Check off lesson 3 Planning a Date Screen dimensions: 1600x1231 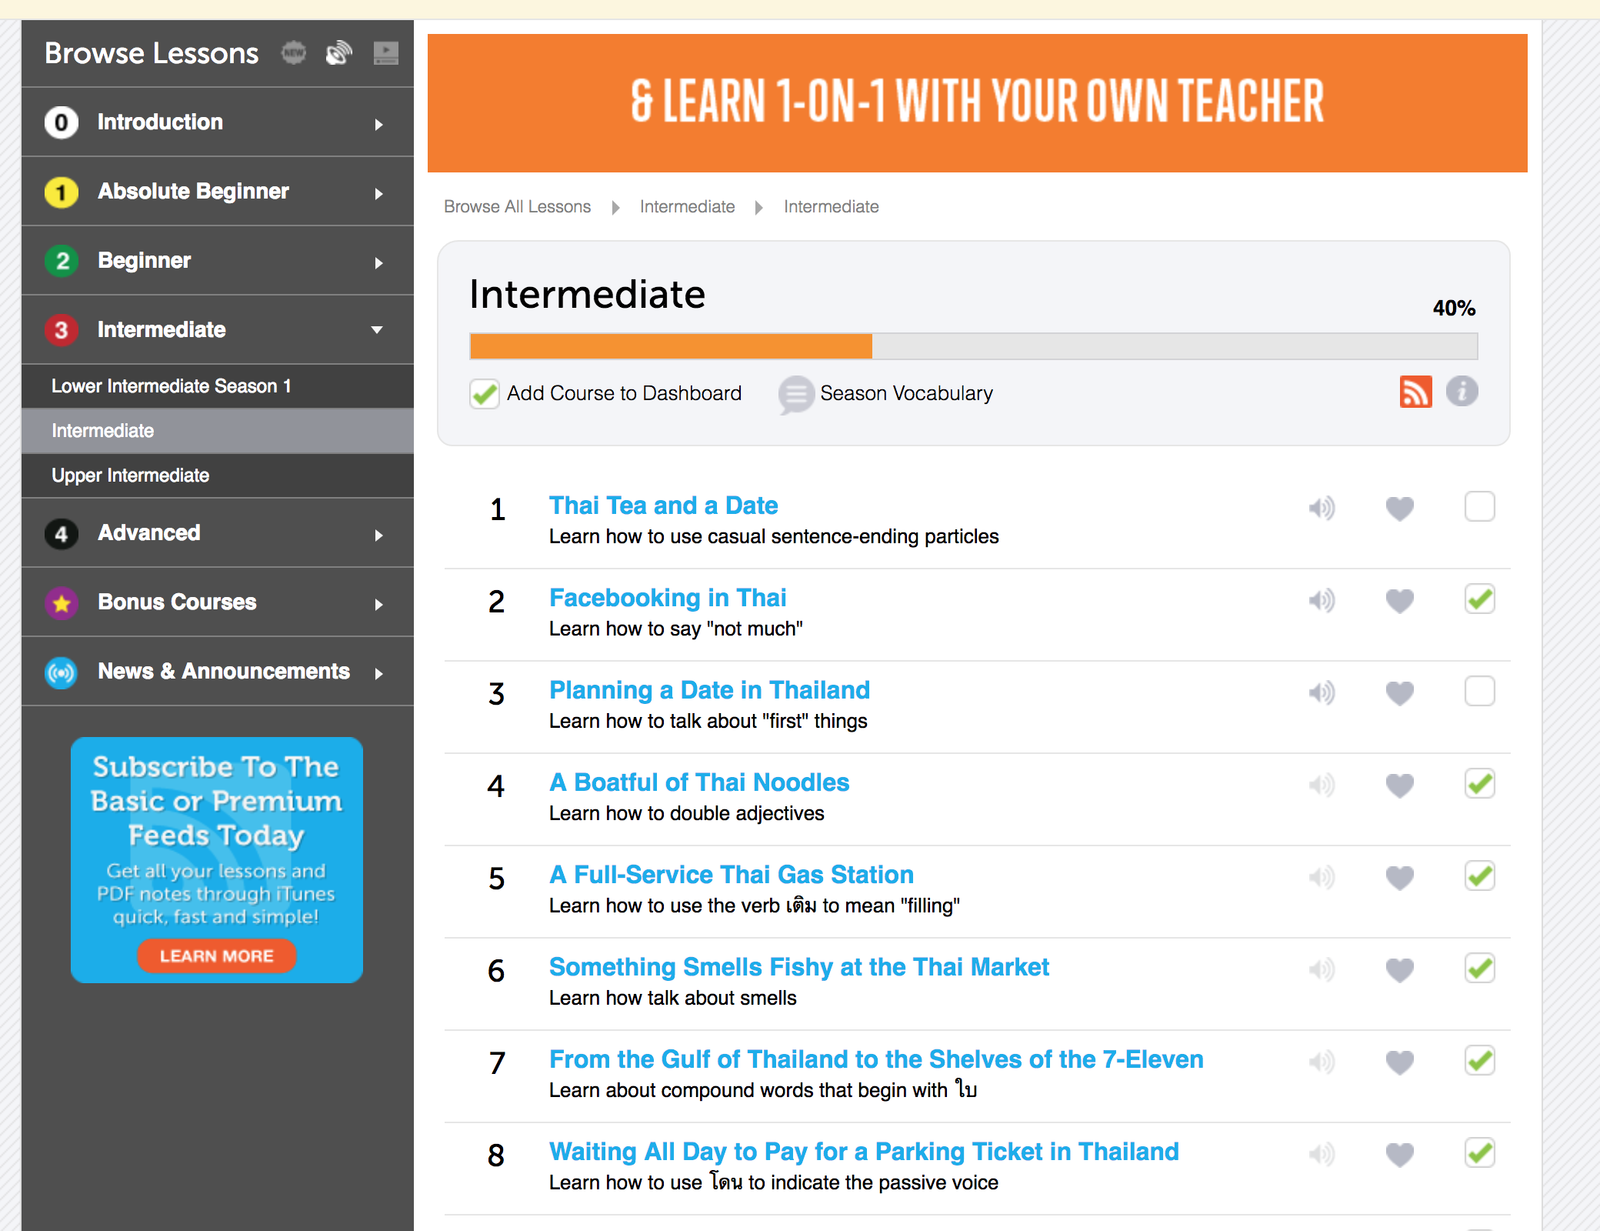(x=1479, y=691)
